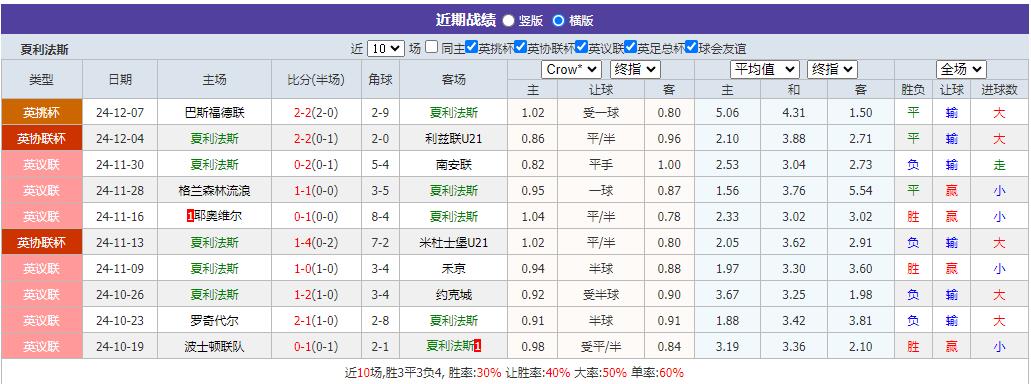The width and height of the screenshot is (1031, 384).
Task: Click the 1-4(0-2) score on 24-11-13
Action: [x=316, y=243]
